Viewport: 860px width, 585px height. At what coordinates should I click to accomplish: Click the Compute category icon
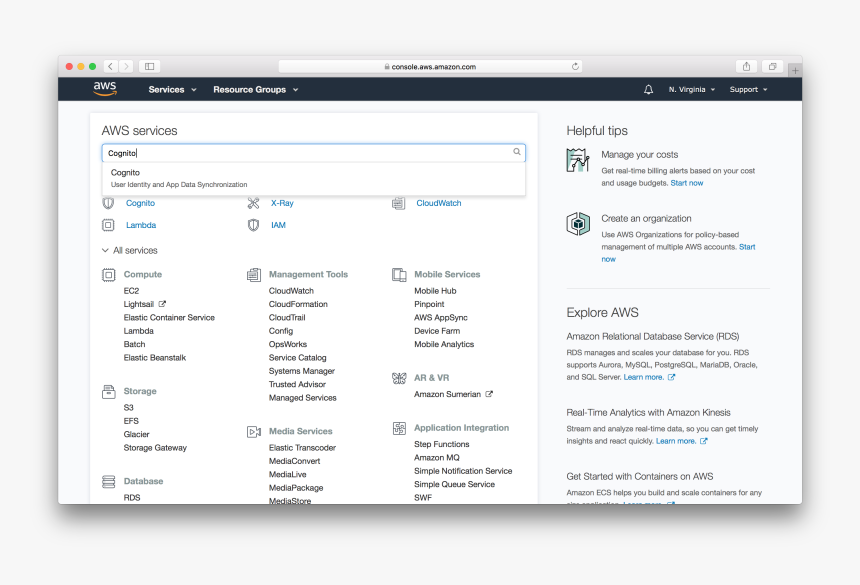(109, 275)
